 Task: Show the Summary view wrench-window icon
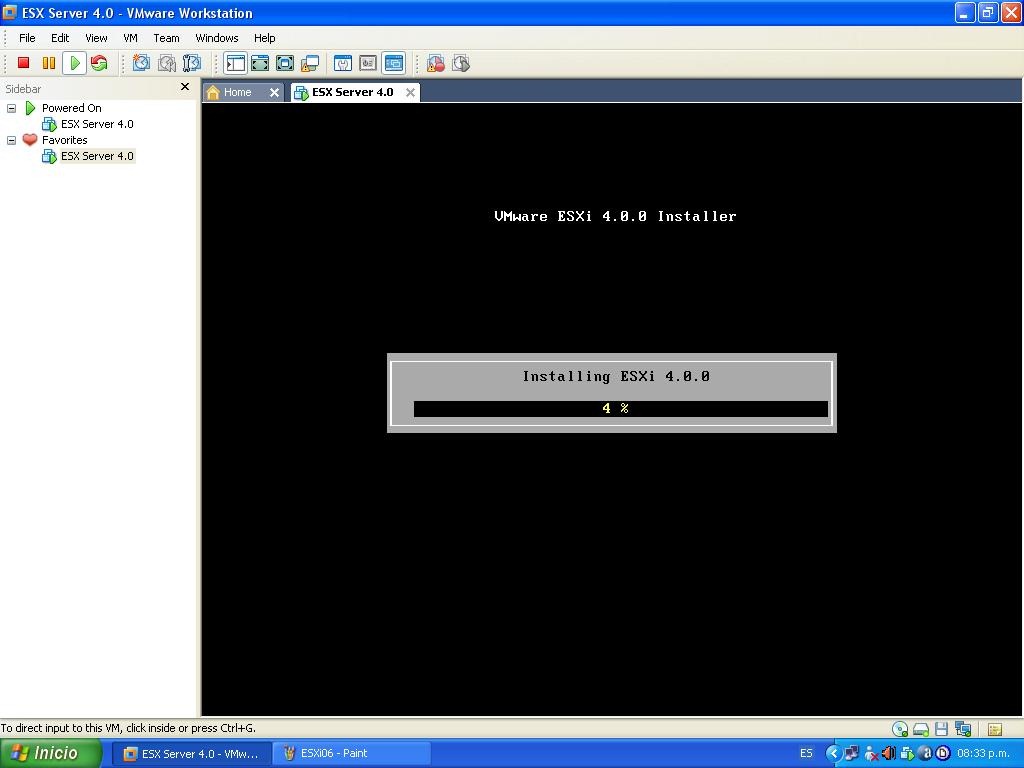343,63
